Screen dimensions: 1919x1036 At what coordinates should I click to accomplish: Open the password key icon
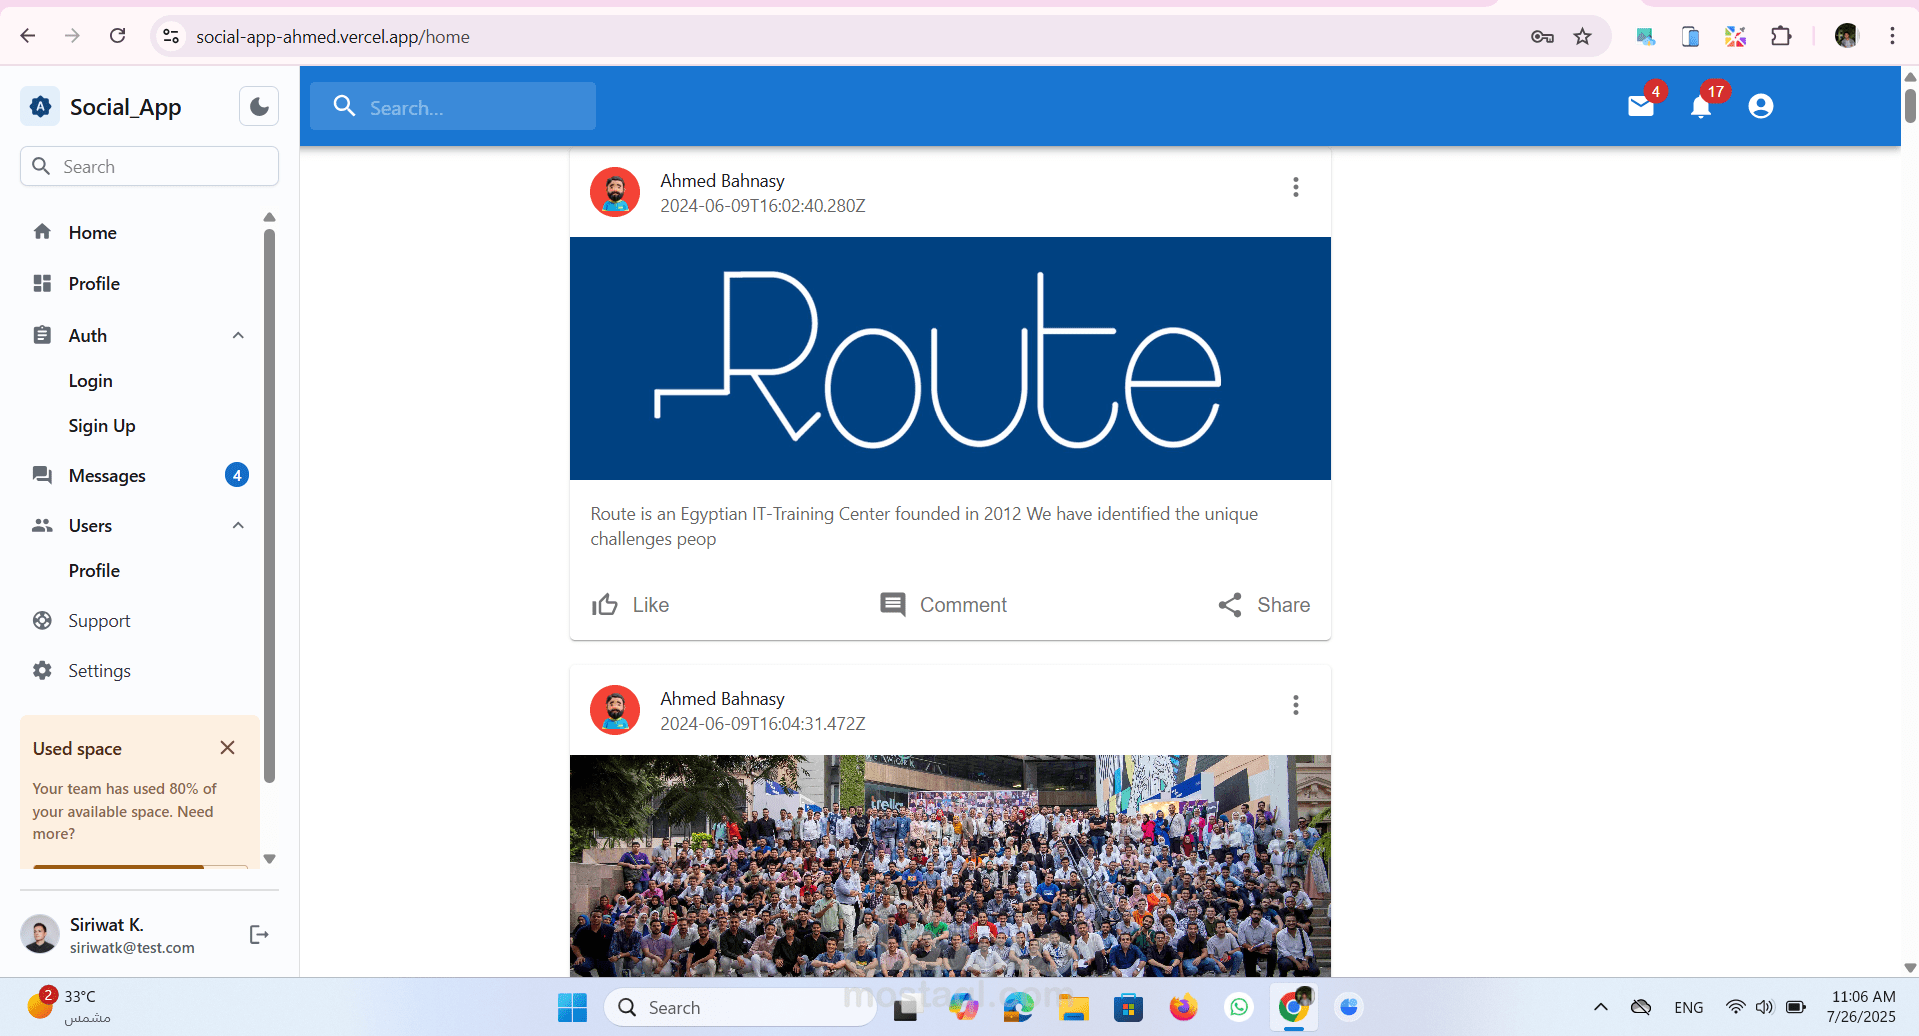click(x=1542, y=36)
